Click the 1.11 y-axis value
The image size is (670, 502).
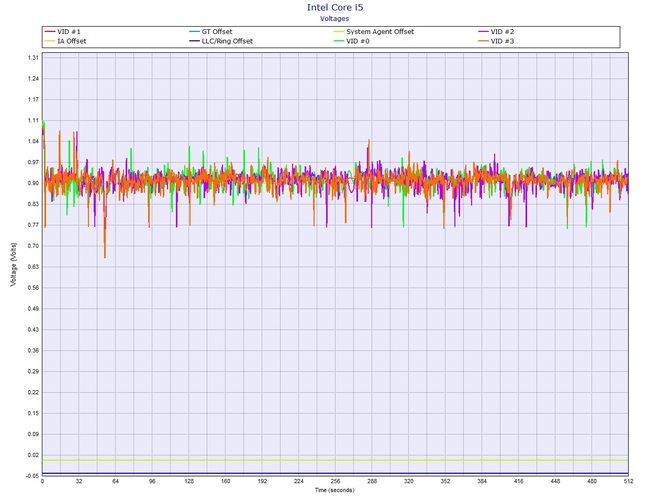coord(34,120)
